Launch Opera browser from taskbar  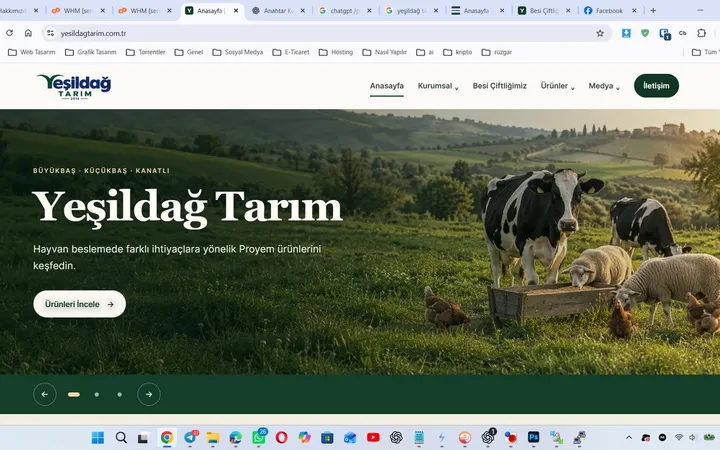click(281, 437)
